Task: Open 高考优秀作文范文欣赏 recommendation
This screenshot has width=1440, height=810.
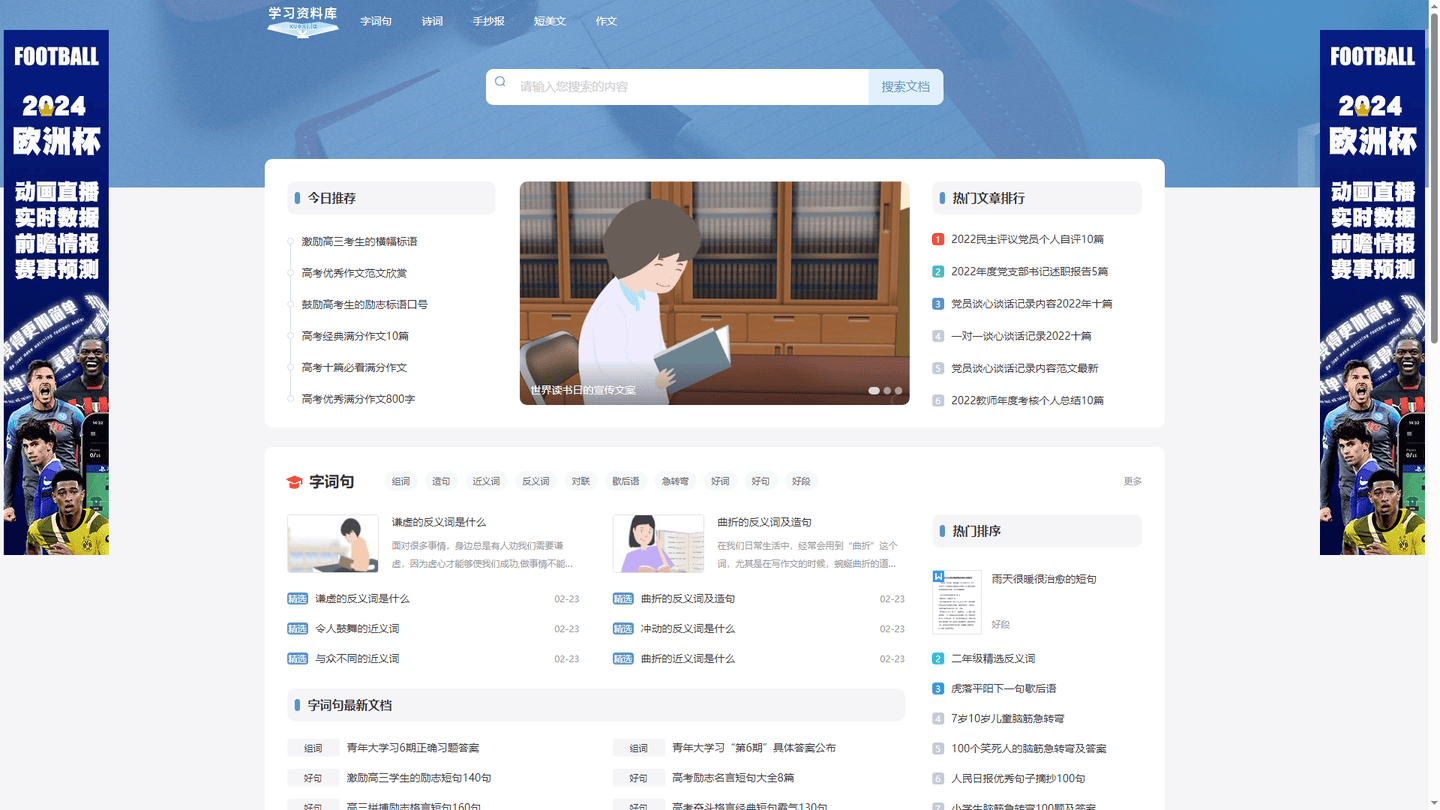Action: [354, 273]
